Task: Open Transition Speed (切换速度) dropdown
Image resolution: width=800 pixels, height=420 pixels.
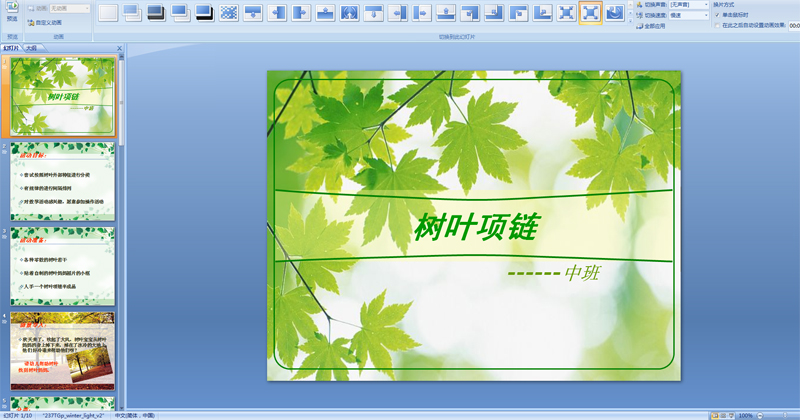Action: pos(689,15)
